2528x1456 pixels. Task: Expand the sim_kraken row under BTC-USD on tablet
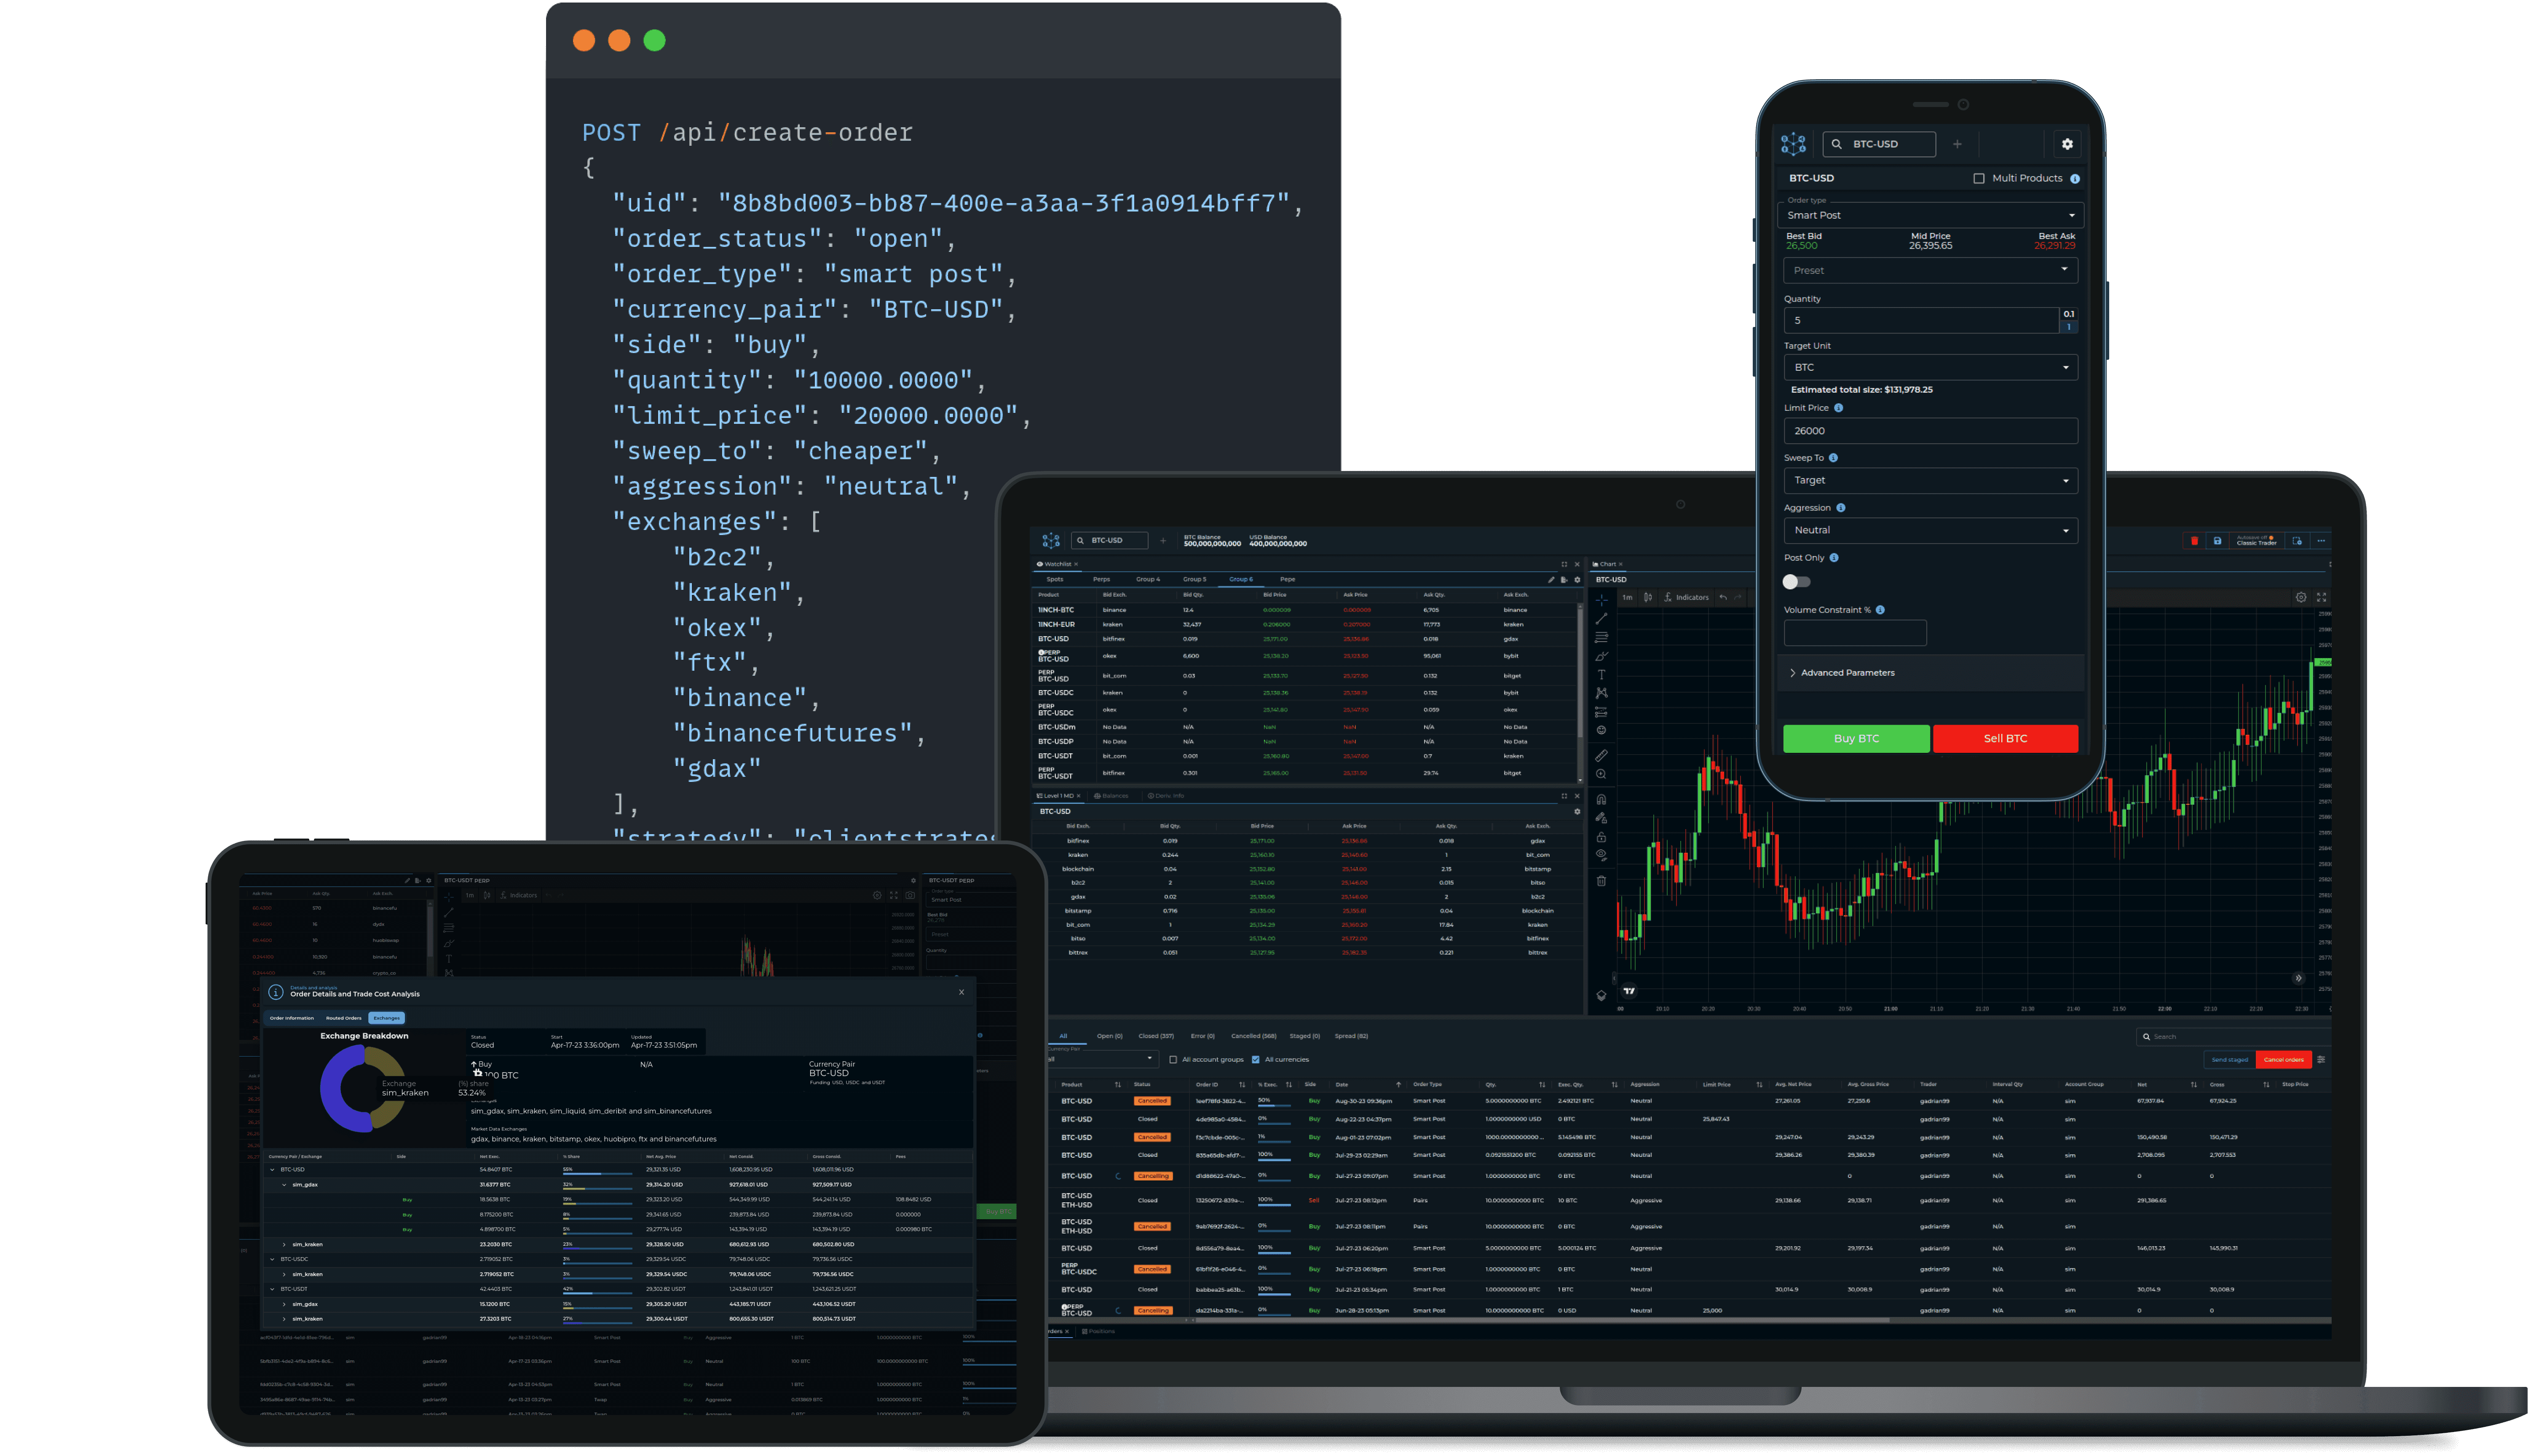click(x=284, y=1245)
